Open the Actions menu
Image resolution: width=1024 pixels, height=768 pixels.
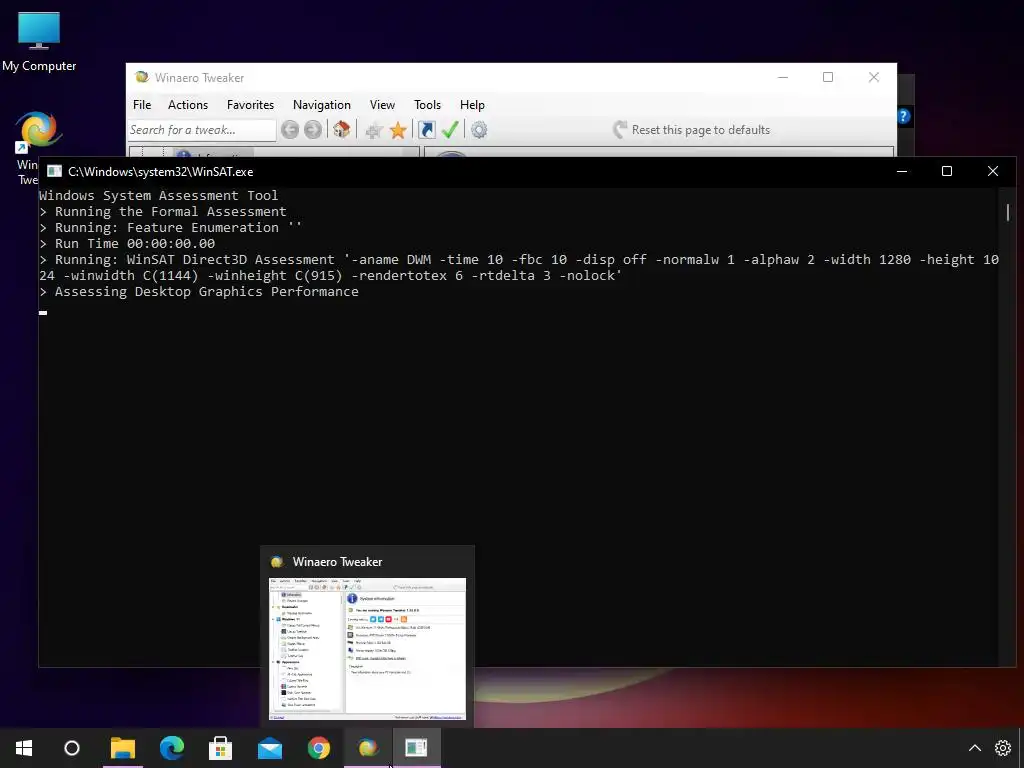187,104
